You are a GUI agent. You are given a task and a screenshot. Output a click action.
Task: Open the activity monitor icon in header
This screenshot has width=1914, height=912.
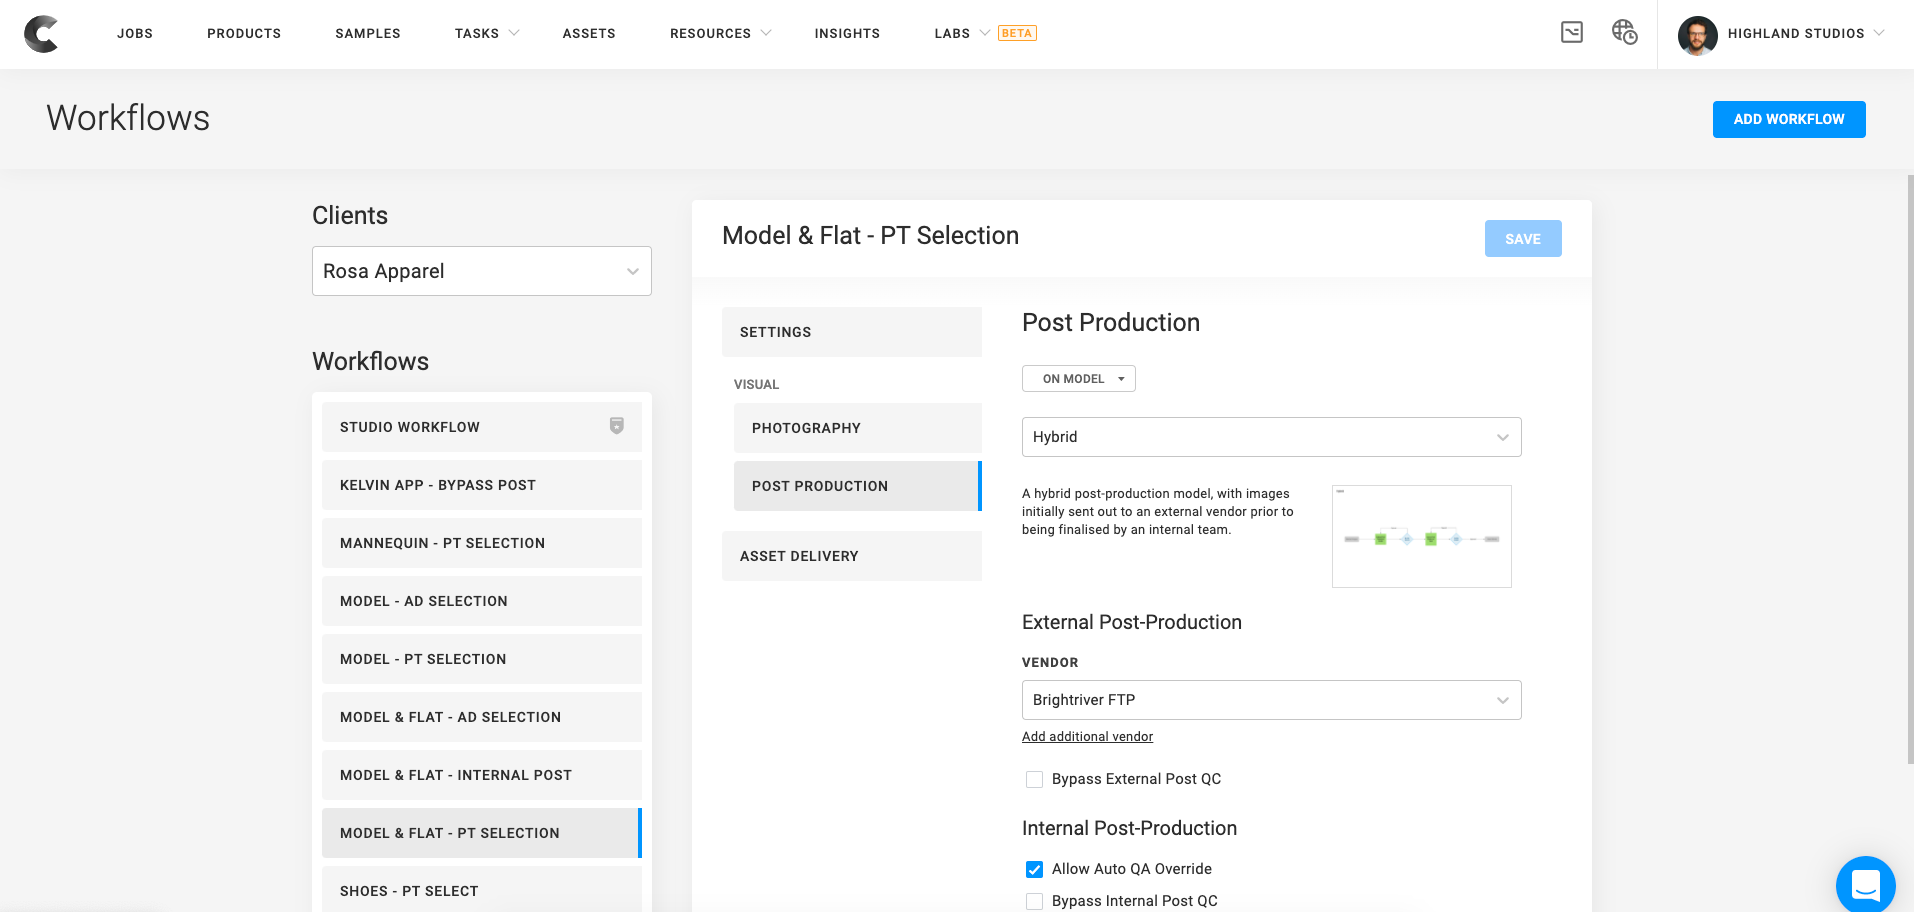tap(1572, 32)
